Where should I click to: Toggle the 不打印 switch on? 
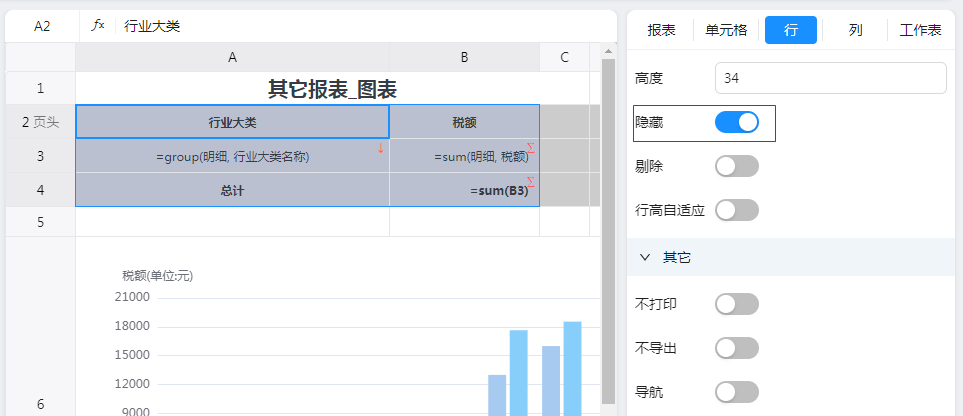737,303
